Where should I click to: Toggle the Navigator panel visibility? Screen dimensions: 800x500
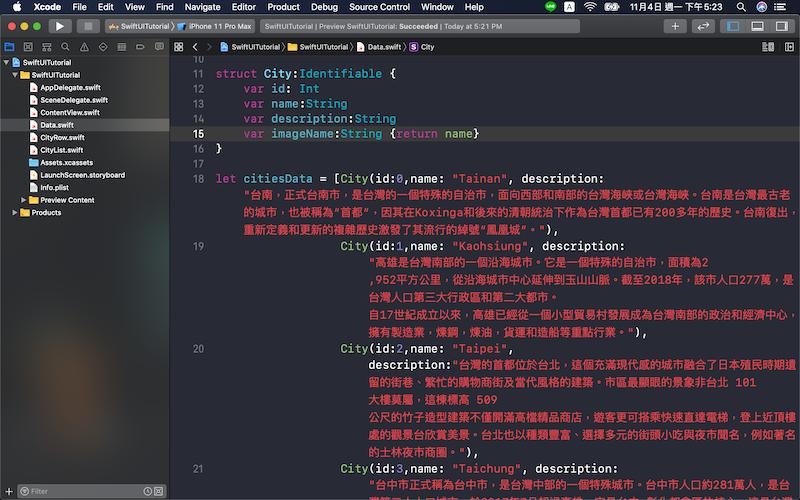coord(733,26)
